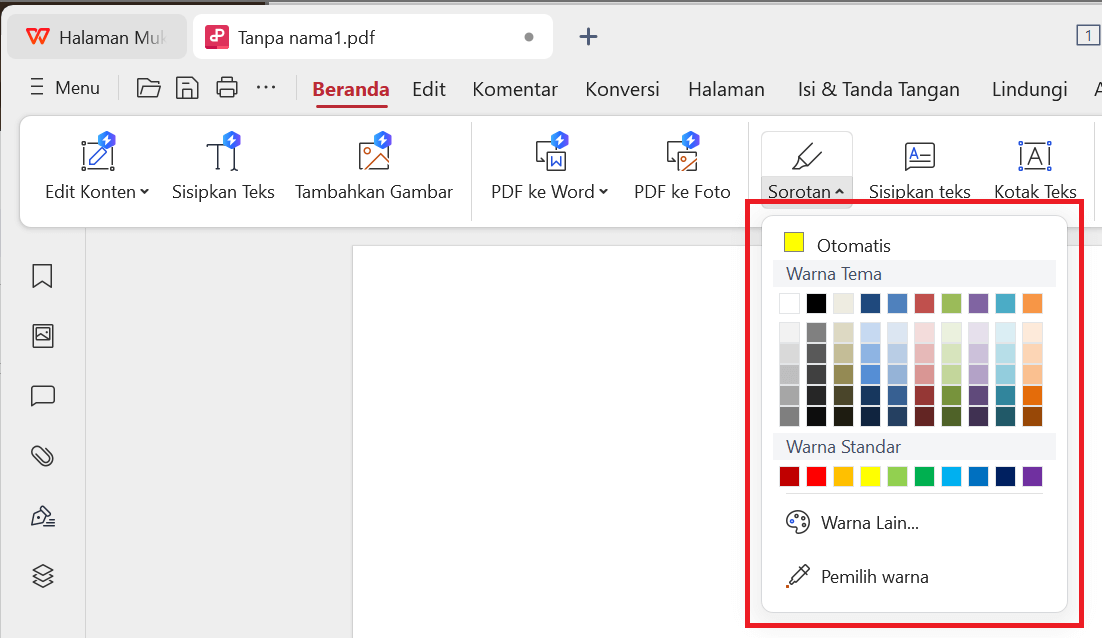The image size is (1102, 638).
Task: Print the document via the printer icon
Action: (226, 88)
